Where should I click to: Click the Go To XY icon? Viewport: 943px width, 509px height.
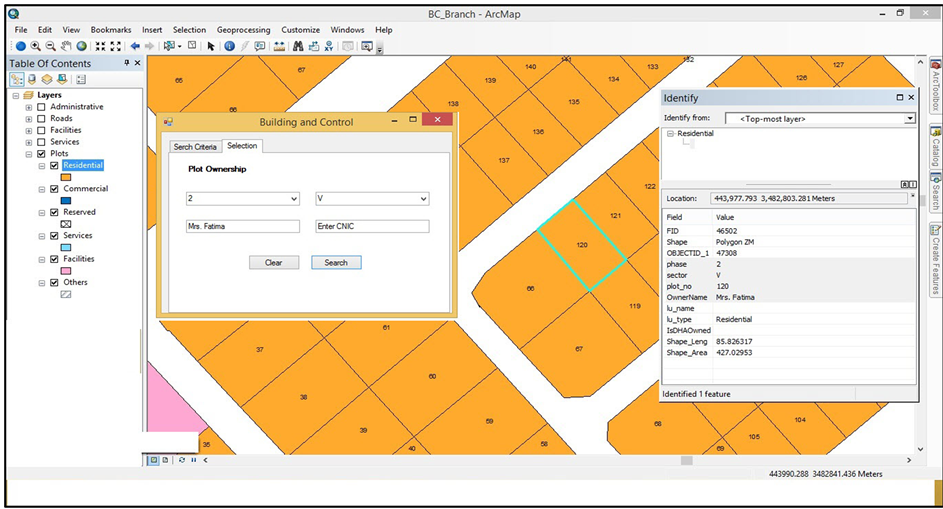point(328,46)
